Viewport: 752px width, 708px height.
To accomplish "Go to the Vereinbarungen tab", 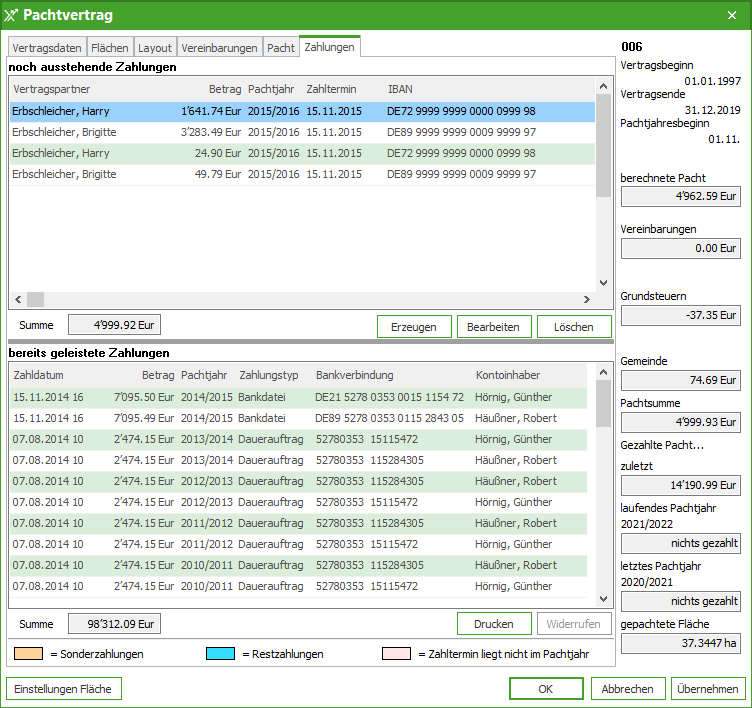I will click(x=219, y=47).
